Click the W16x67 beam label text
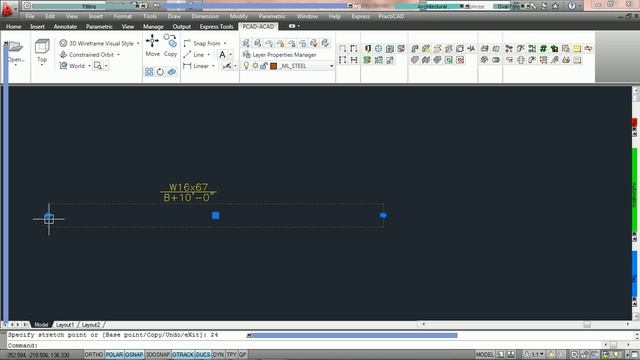640x360 pixels. 188,187
